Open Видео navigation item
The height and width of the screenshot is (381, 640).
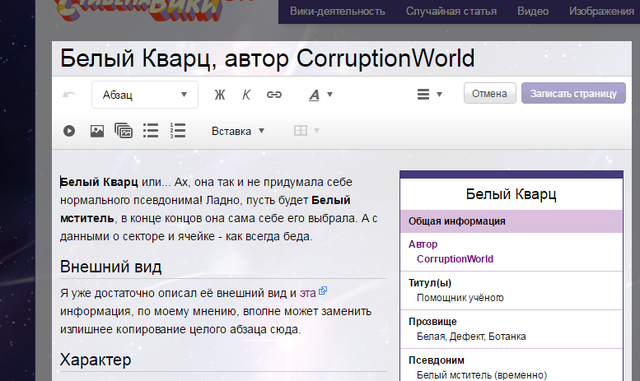point(533,11)
